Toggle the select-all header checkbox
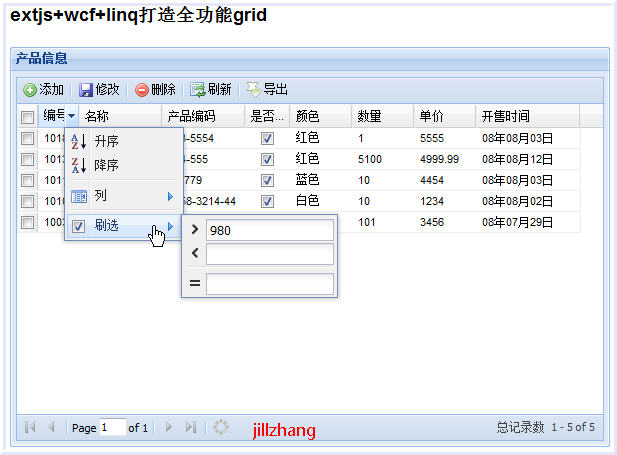 [x=28, y=117]
